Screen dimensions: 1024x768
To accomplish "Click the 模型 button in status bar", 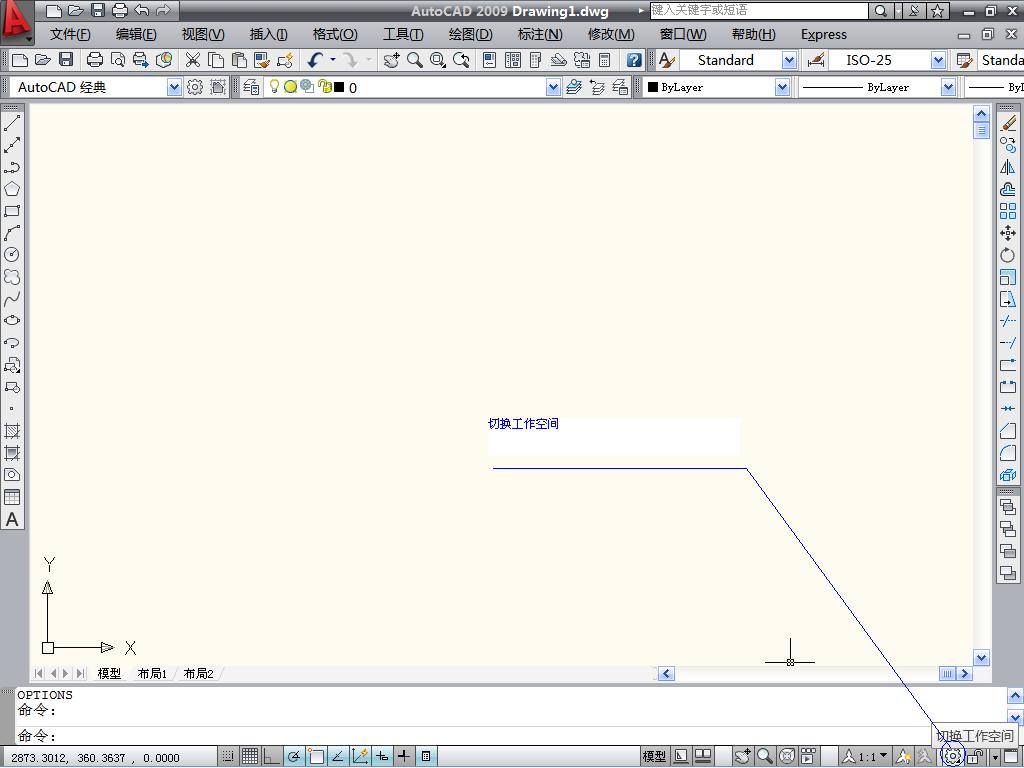I will click(654, 756).
